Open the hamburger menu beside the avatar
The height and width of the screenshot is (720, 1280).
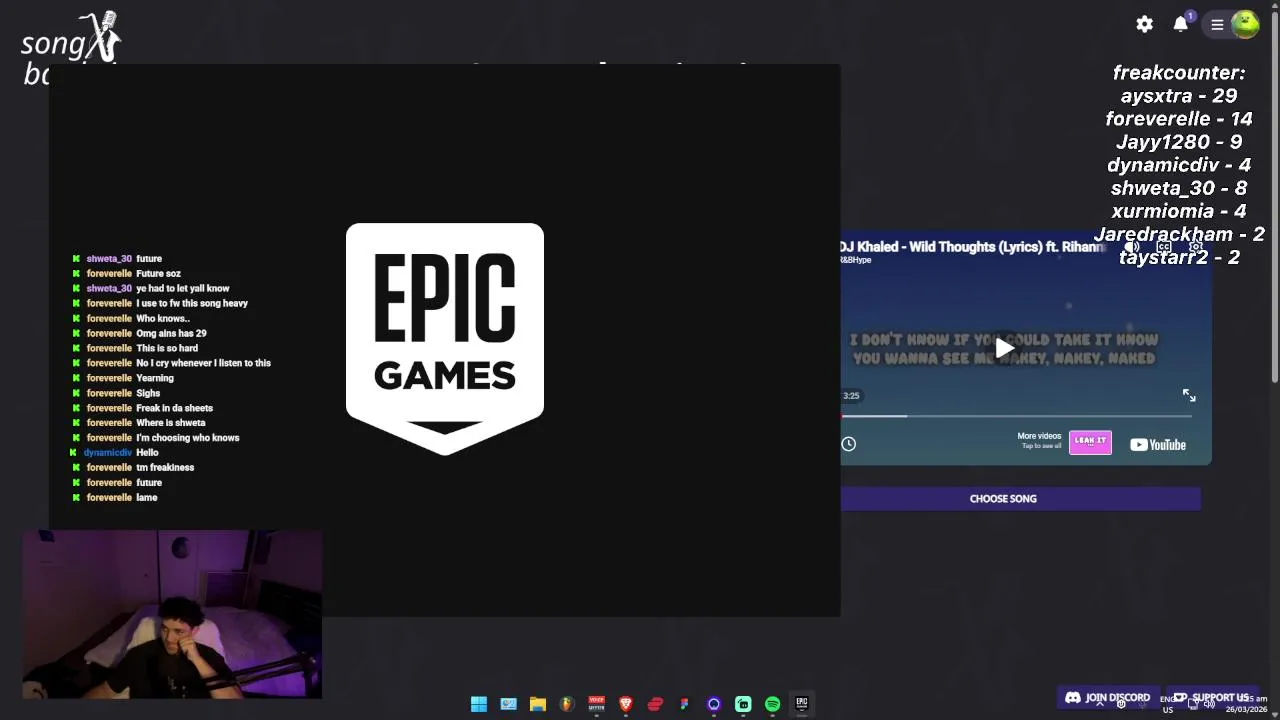pyautogui.click(x=1217, y=25)
